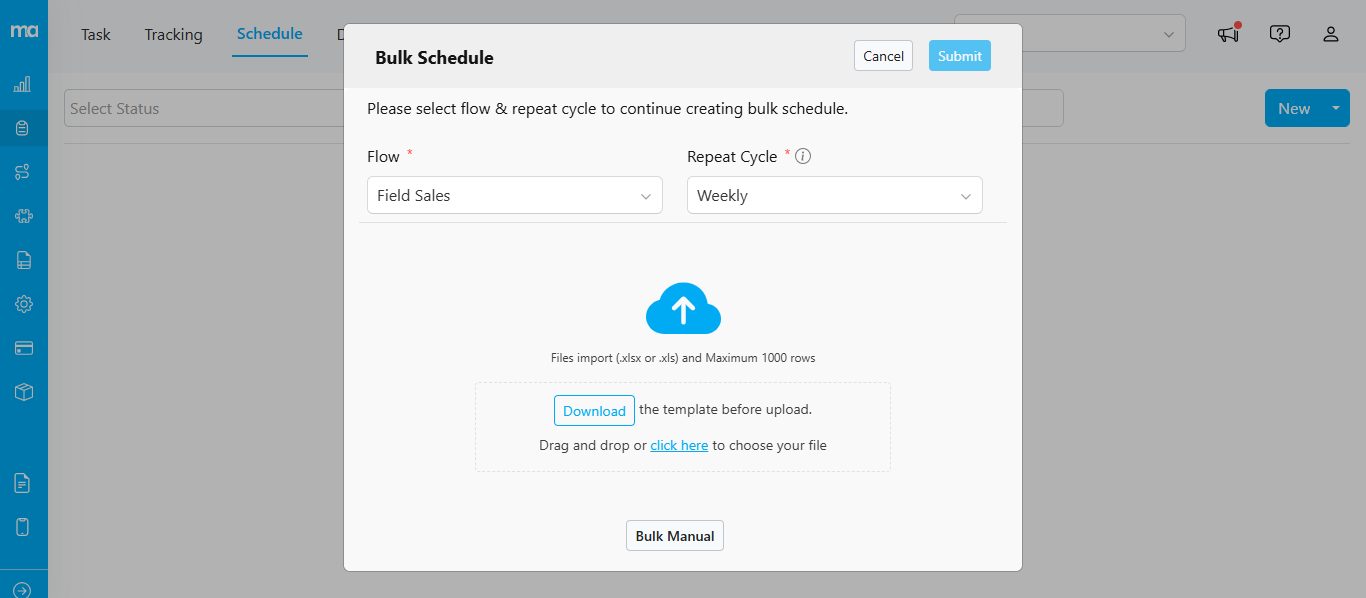Click the Repeat Cycle info icon
Viewport: 1366px width, 598px height.
click(803, 157)
